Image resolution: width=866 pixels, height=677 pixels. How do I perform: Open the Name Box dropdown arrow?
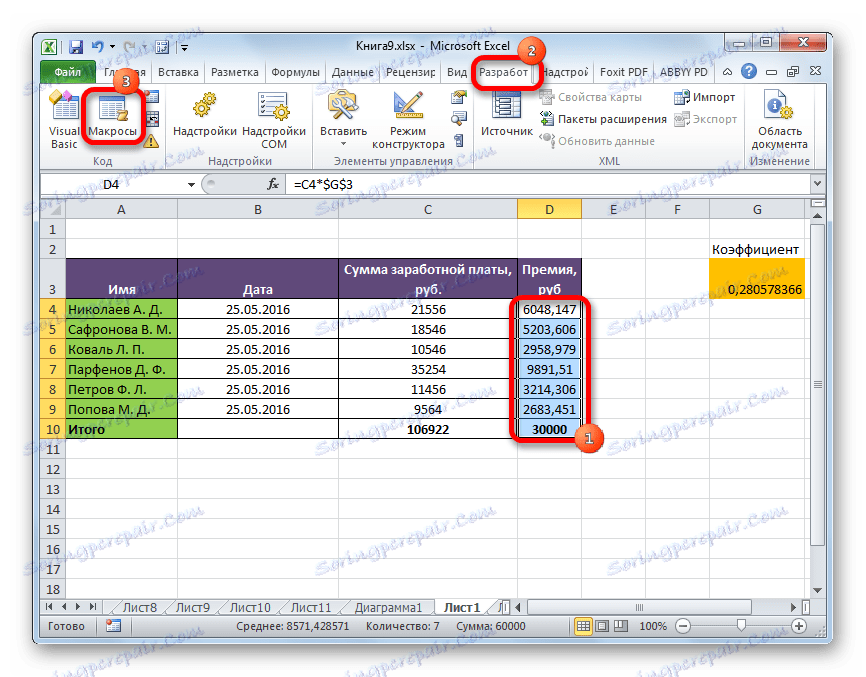[x=191, y=184]
